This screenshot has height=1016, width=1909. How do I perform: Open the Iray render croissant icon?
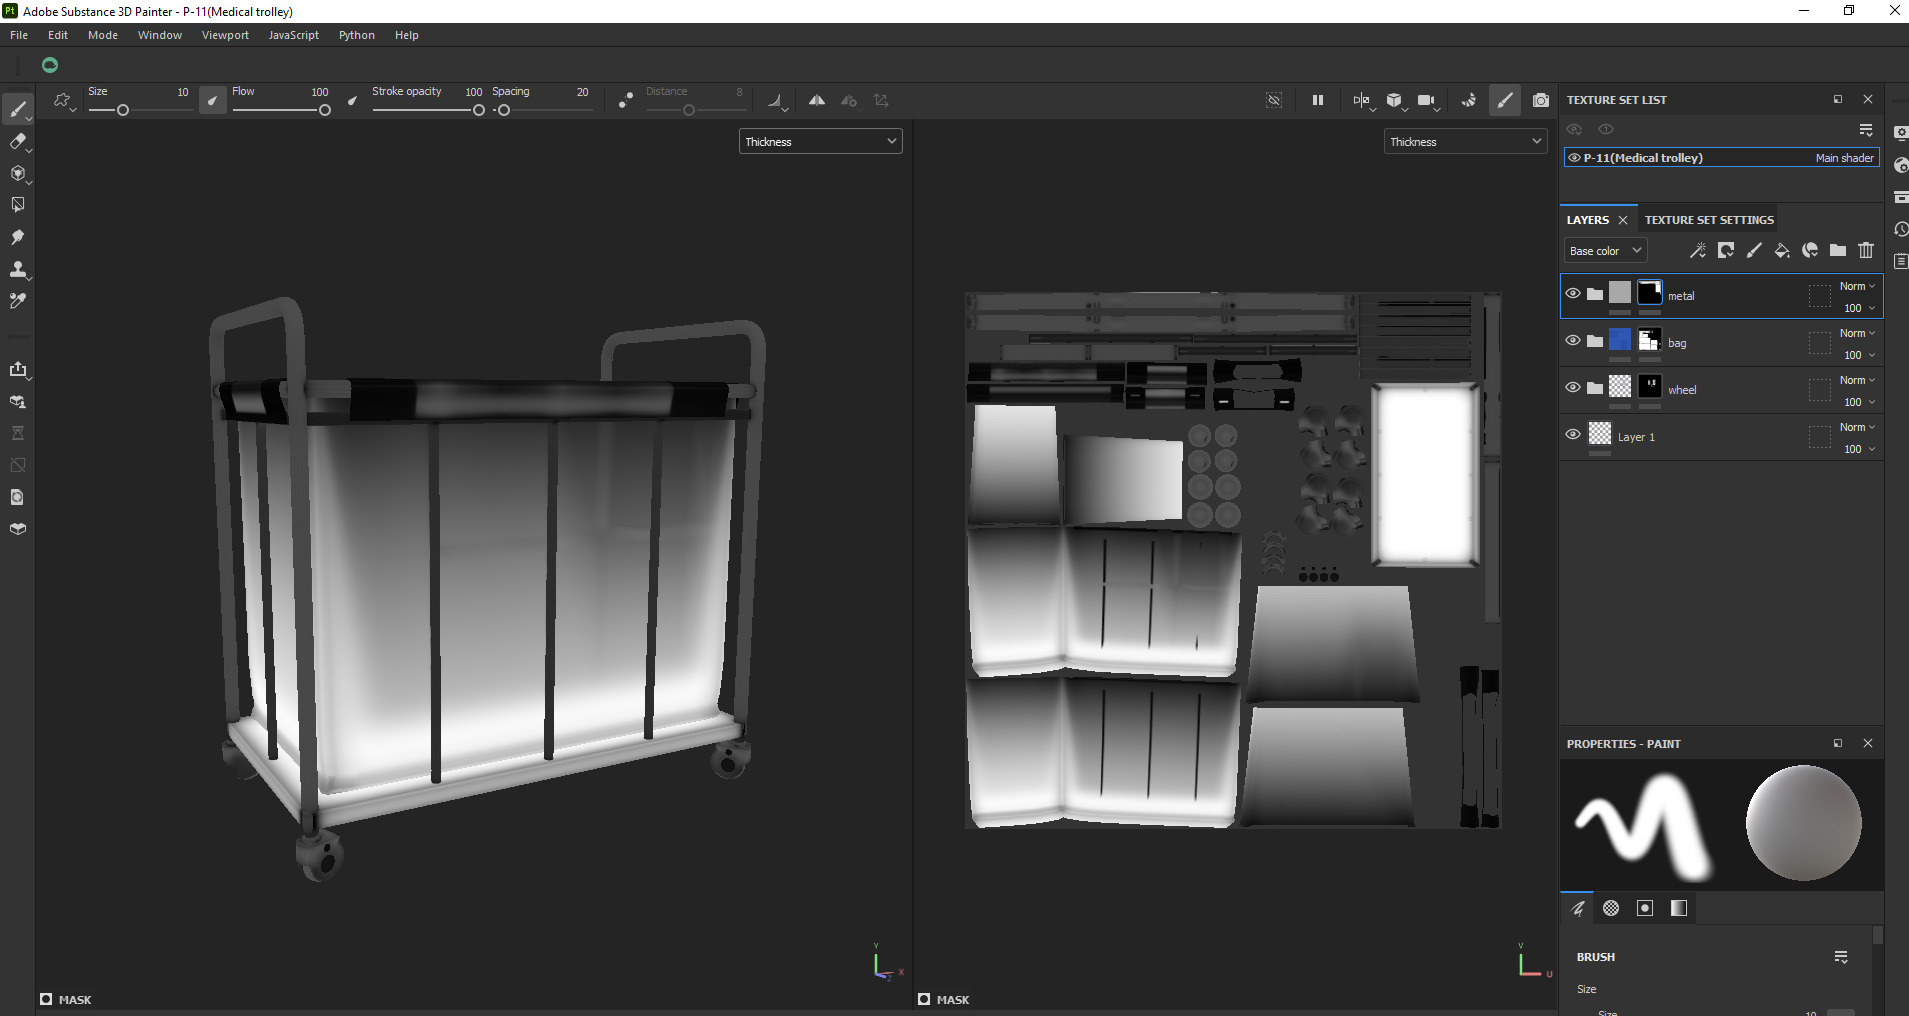1468,100
